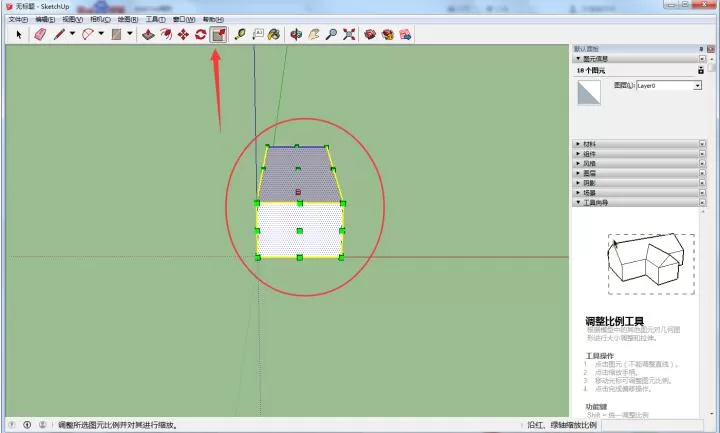Open the 工具(T) menu
The width and height of the screenshot is (720, 433).
point(155,19)
